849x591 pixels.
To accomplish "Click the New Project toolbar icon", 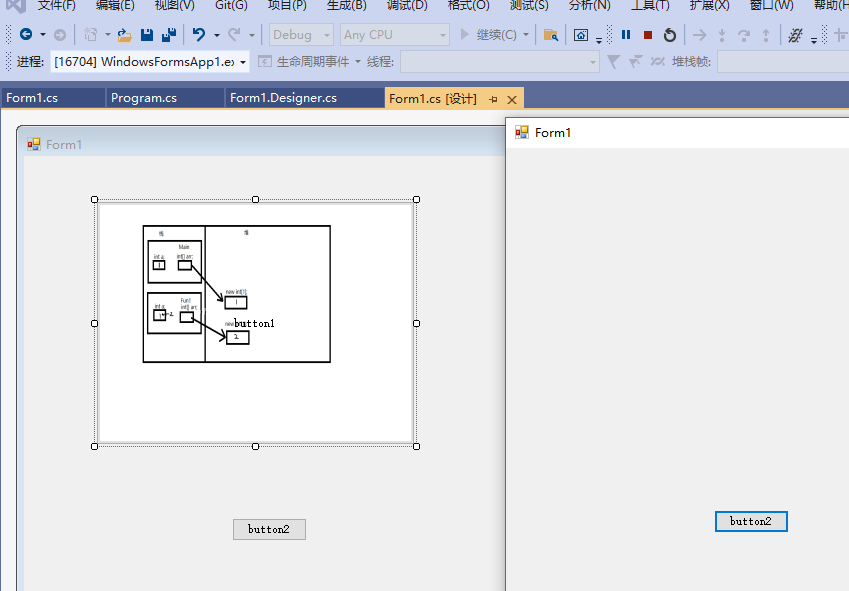I will tap(90, 35).
